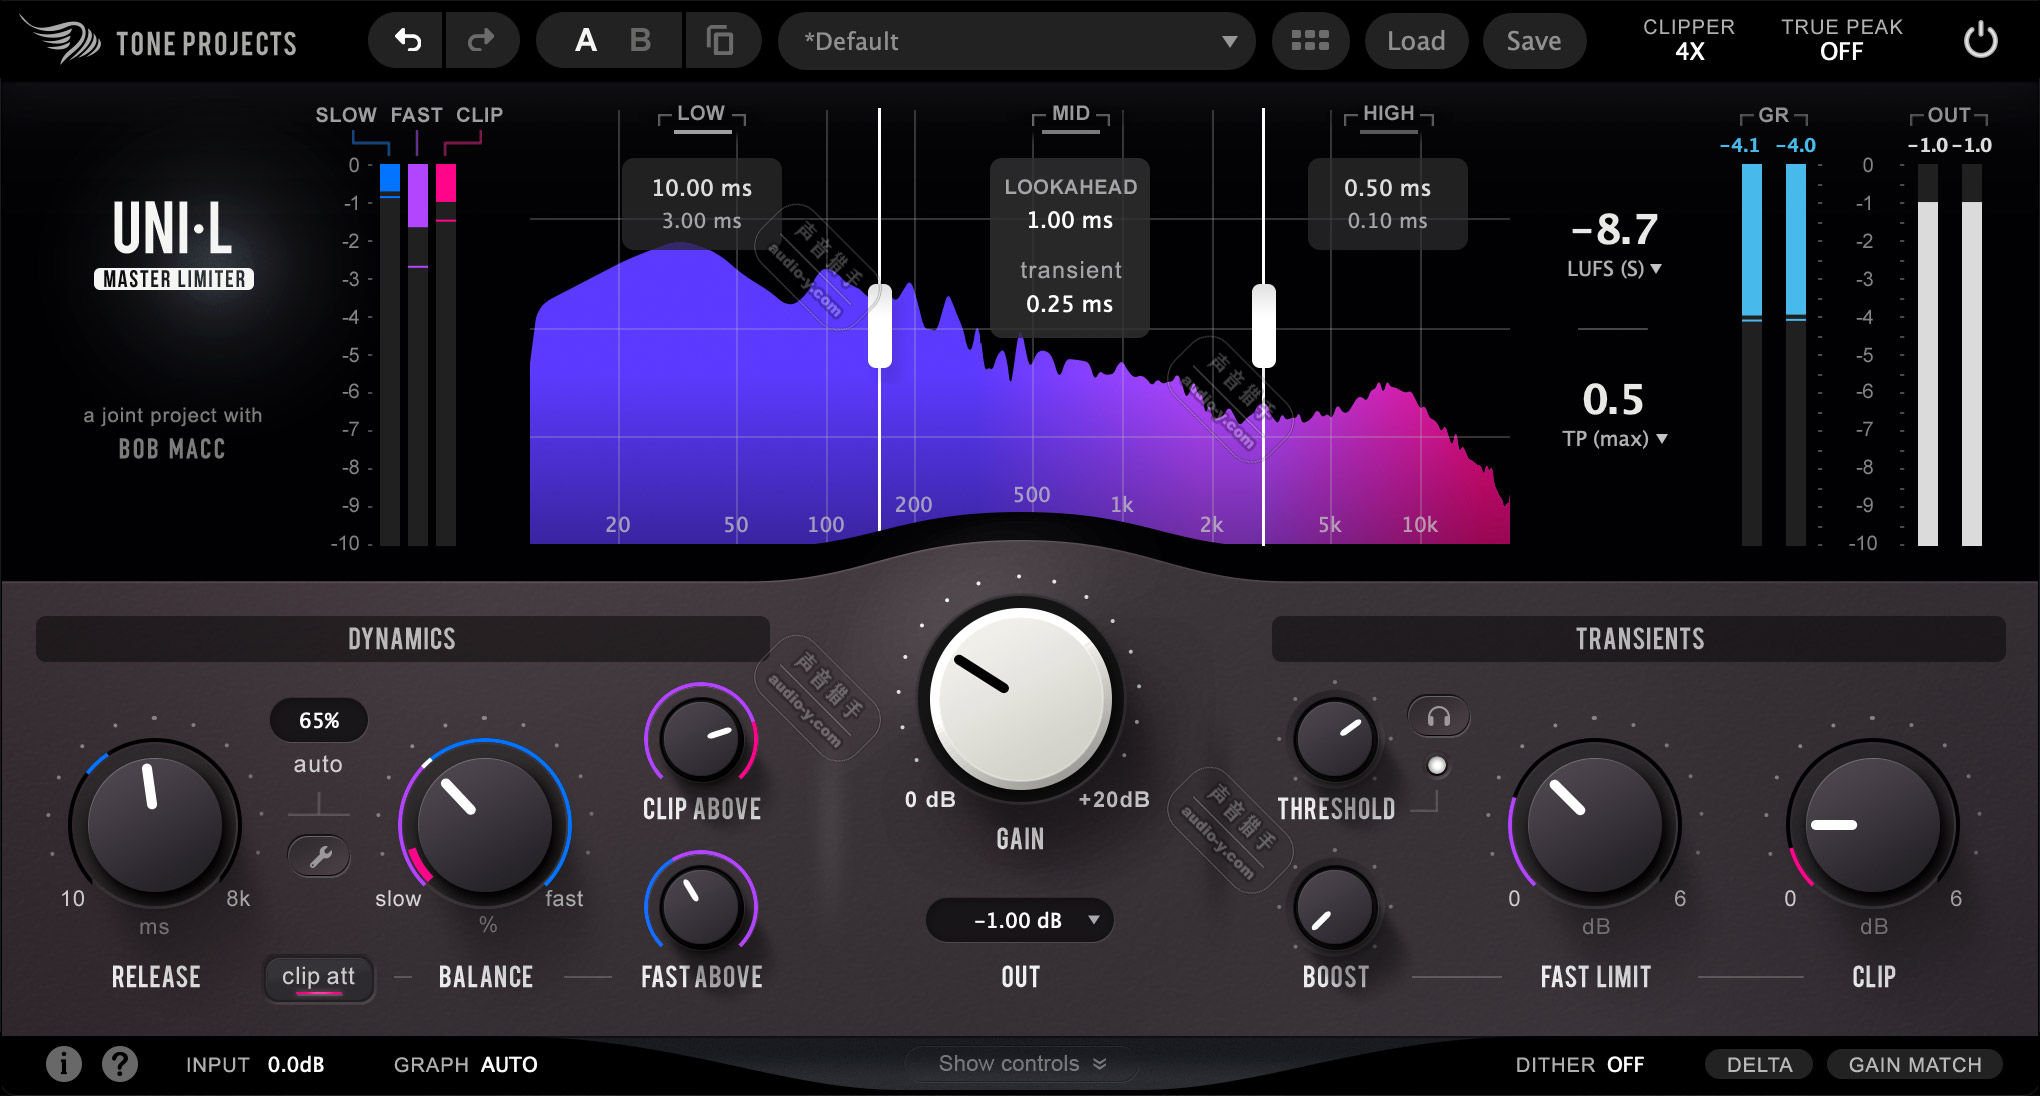The image size is (2040, 1096).
Task: Click the INPUT 0.0dB value
Action: tap(255, 1065)
